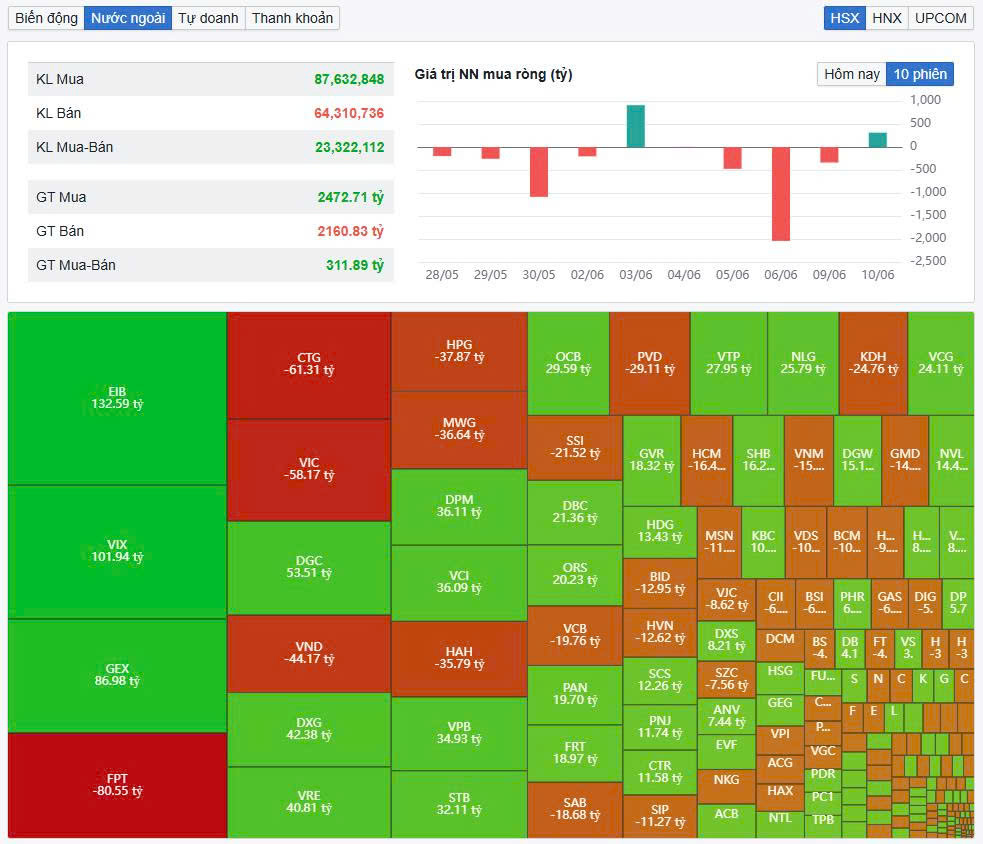
Task: Open the DPM 36.11 tỷ tile
Action: [x=460, y=507]
